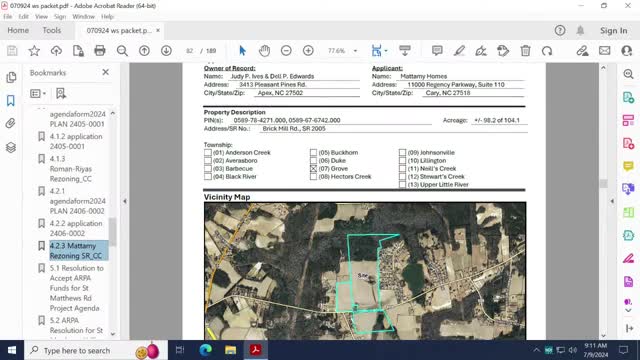Image resolution: width=640 pixels, height=360 pixels.
Task: Open bookmark 4.2.2 application 2406-0002
Action: coord(76,228)
